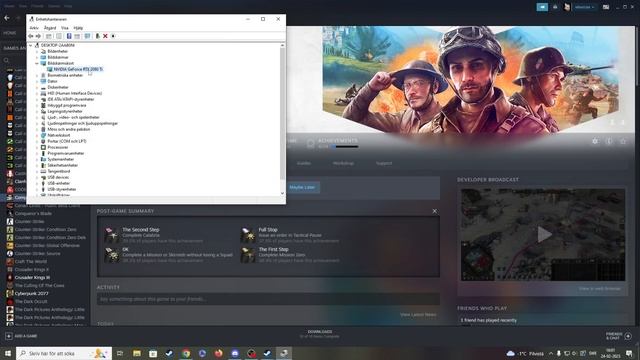640x360 pixels.
Task: Click the Steam game info icon
Action: point(609,141)
